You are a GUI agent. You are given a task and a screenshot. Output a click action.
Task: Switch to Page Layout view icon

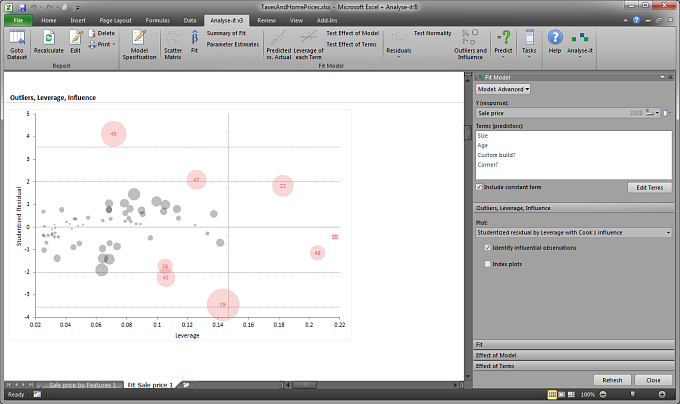562,394
